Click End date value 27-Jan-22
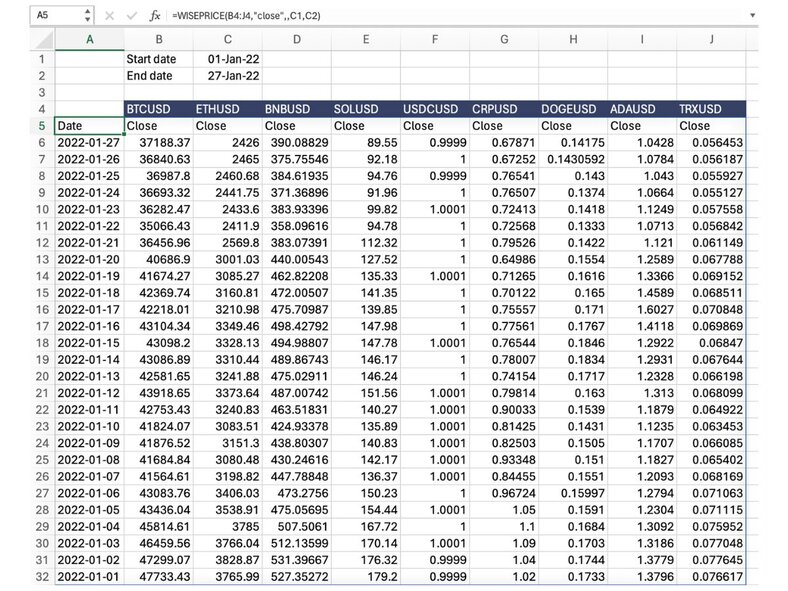The width and height of the screenshot is (788, 591). 227,76
